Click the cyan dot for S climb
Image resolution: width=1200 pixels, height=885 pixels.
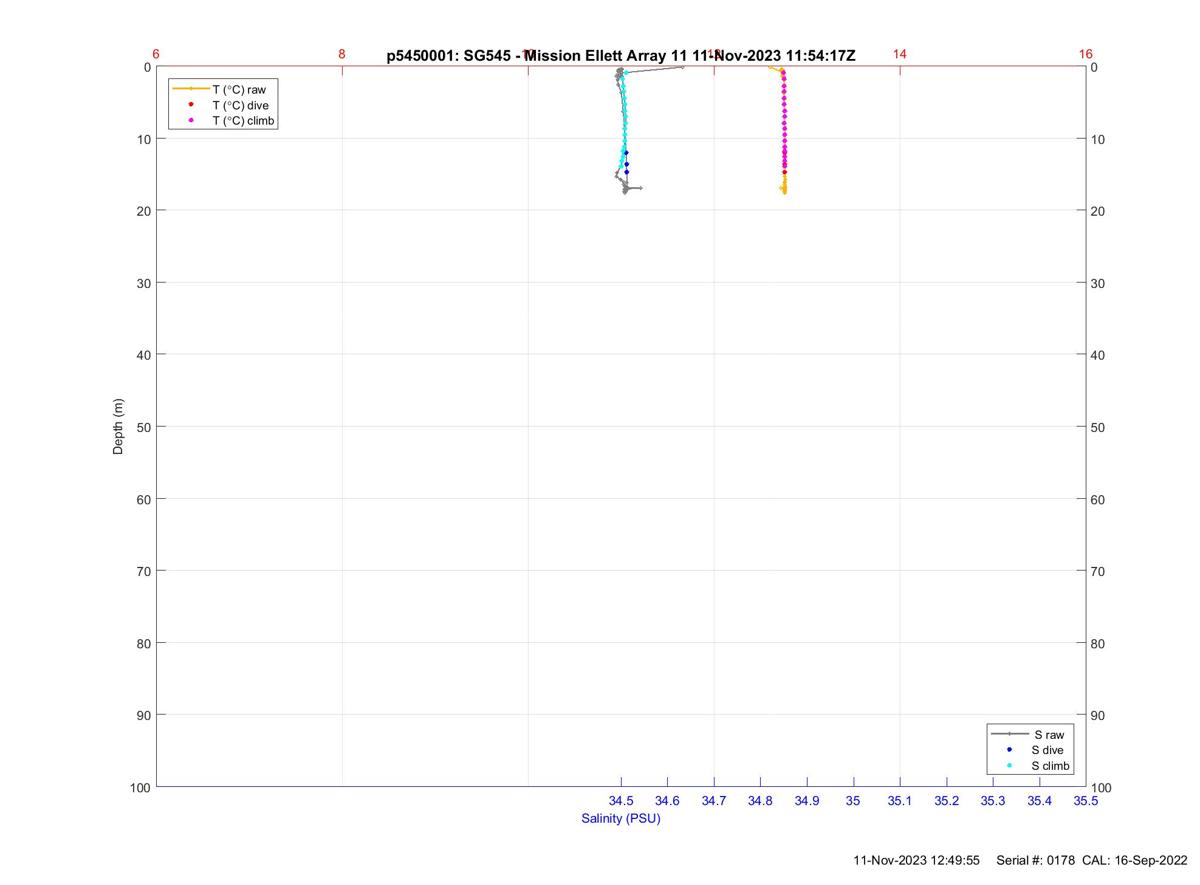click(x=1010, y=766)
